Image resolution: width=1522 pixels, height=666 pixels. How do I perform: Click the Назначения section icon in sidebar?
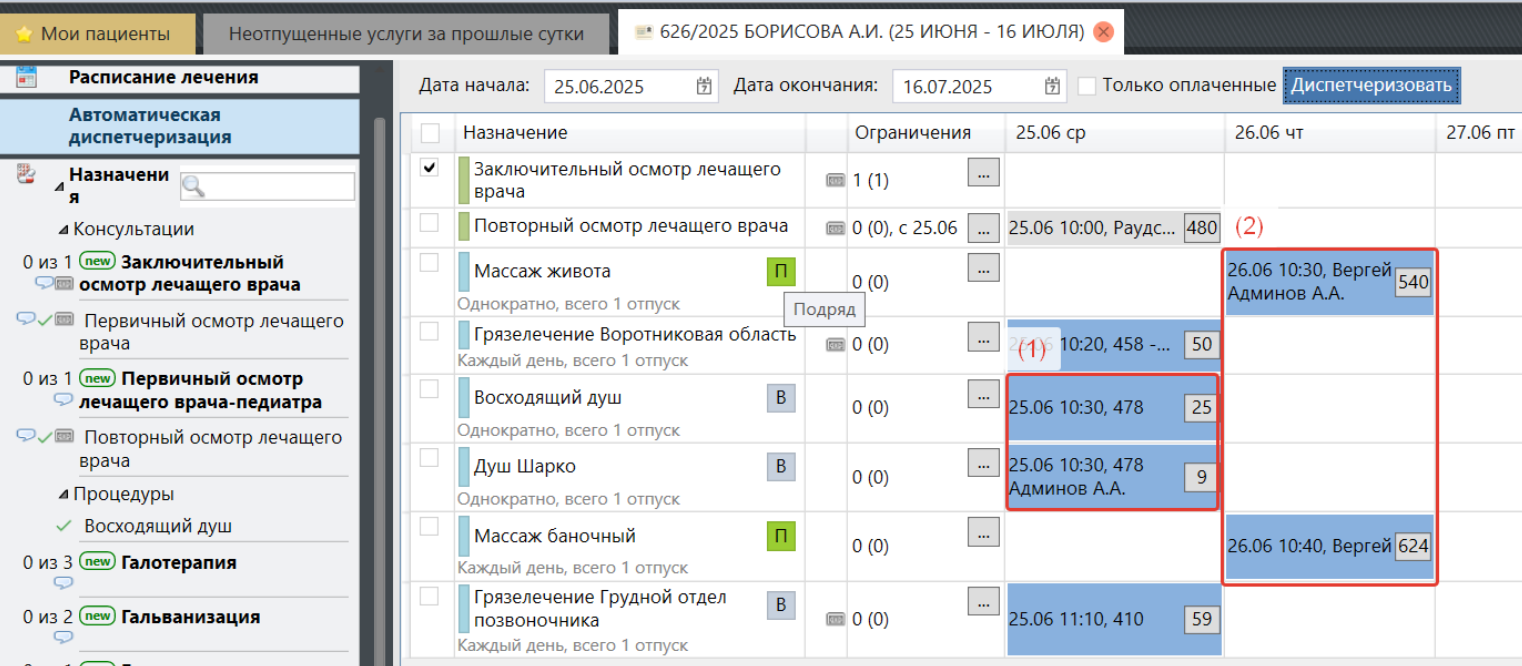(x=27, y=175)
